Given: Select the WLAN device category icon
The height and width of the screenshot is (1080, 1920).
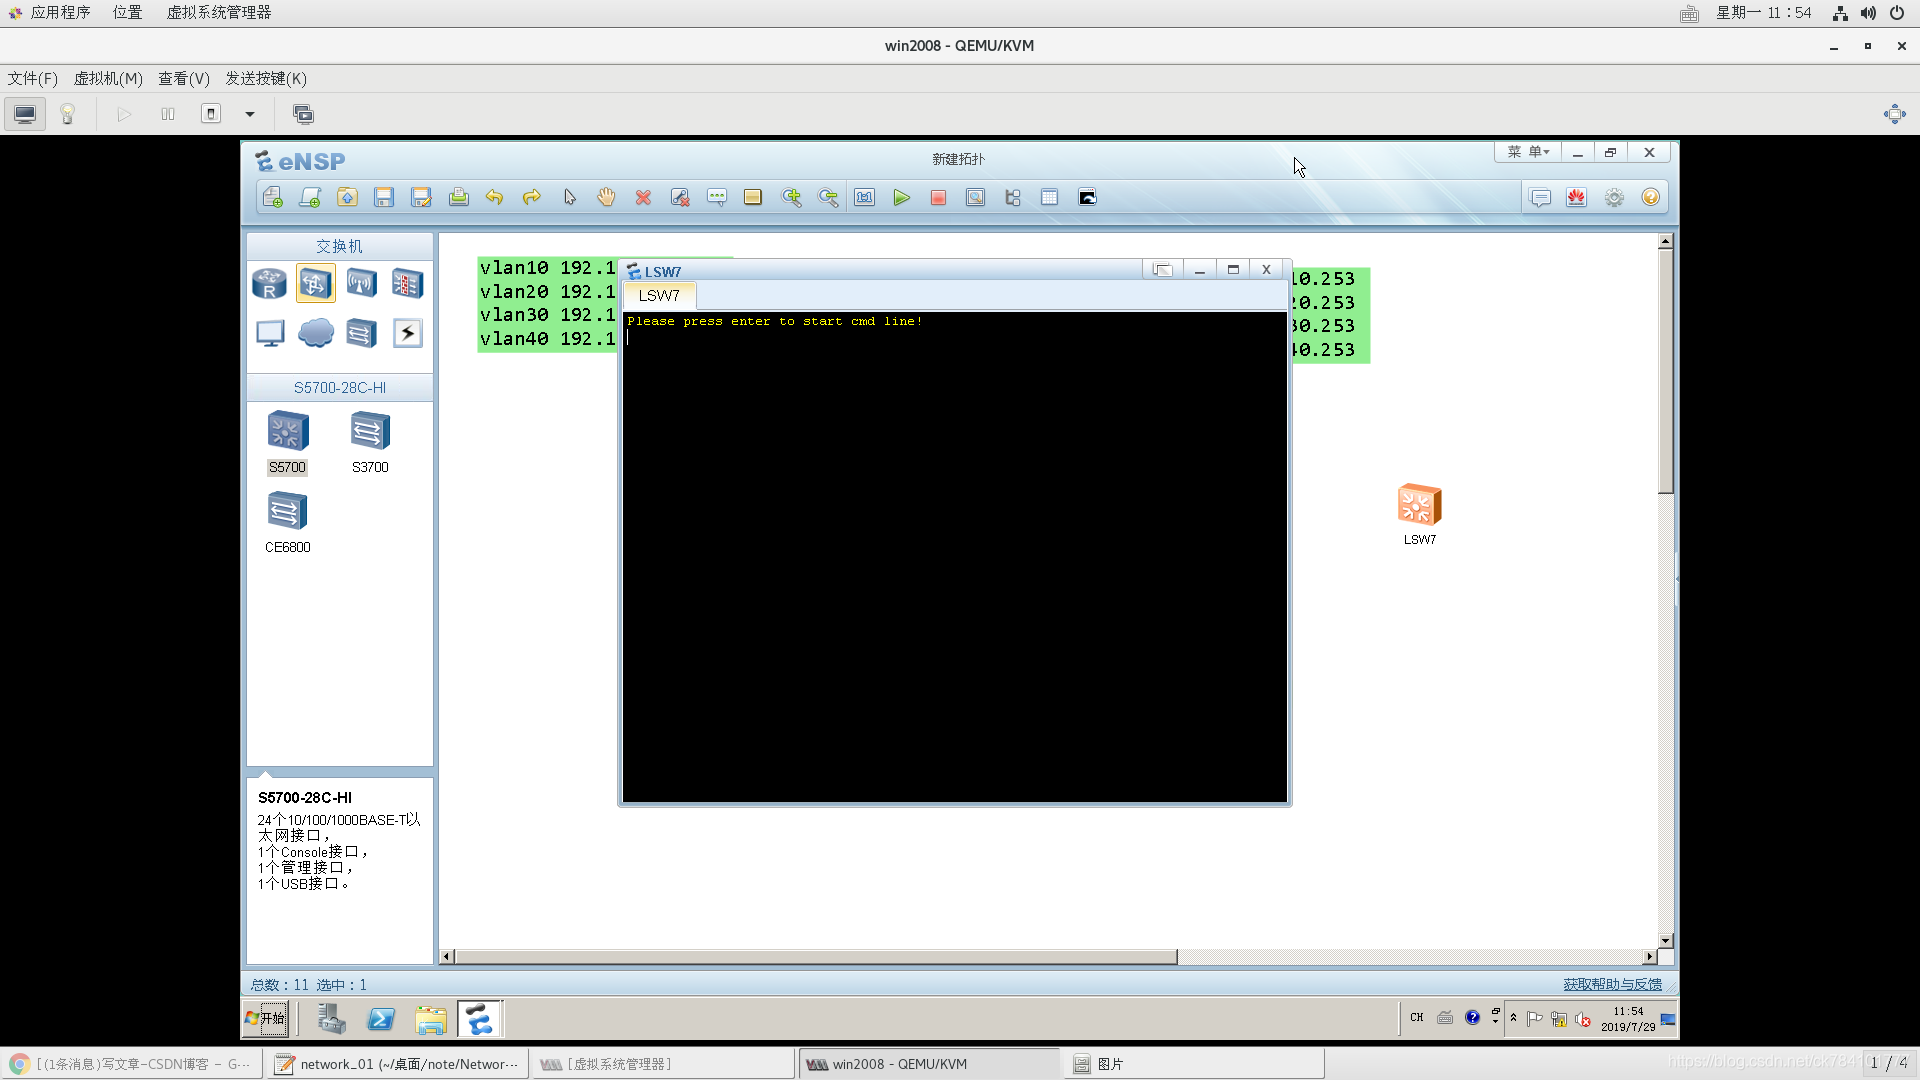Looking at the screenshot, I should tap(361, 284).
